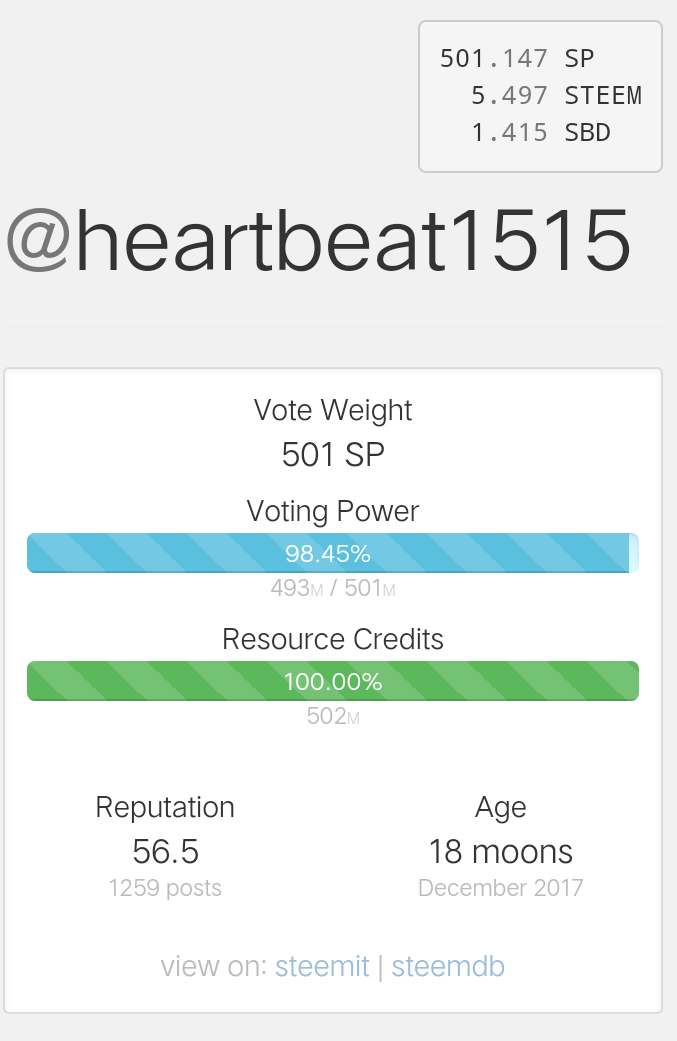Click the Voting Power progress bar
Viewport: 677px width, 1041px height.
point(332,553)
